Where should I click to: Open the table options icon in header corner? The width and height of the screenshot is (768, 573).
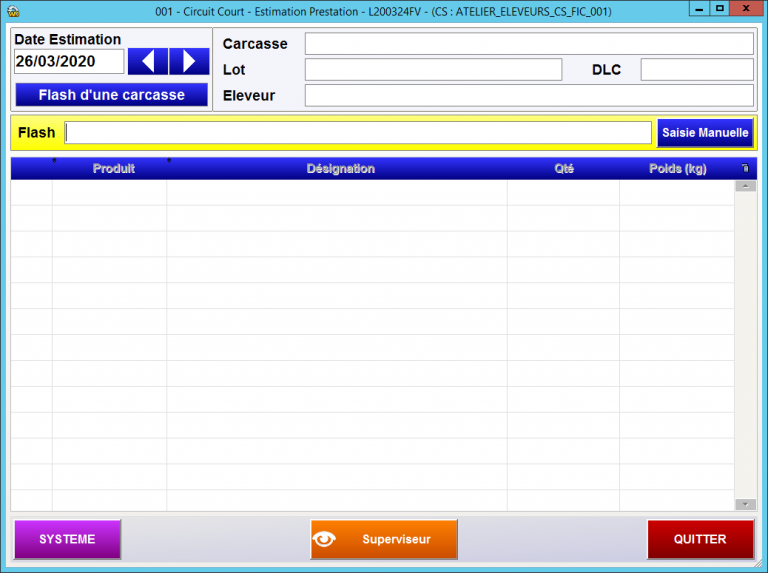pyautogui.click(x=744, y=169)
